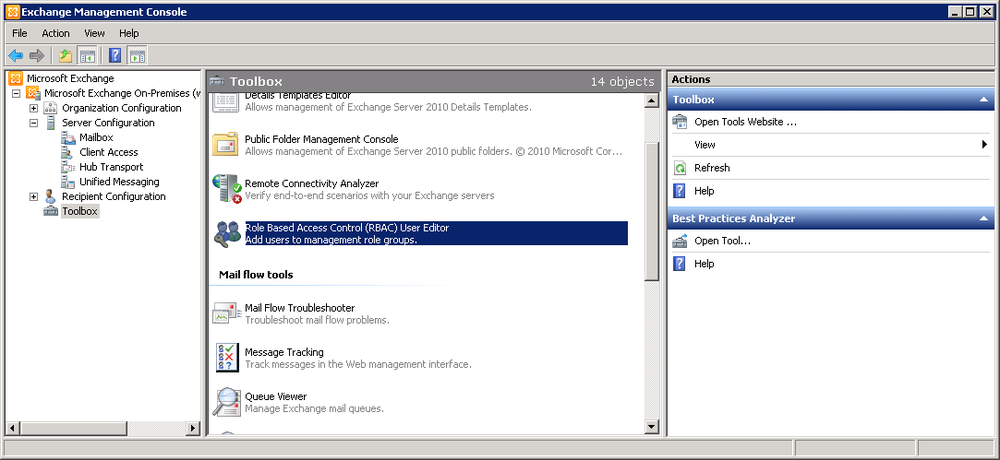
Task: Toggle the Show/Hide Action Pane toolbar icon
Action: point(136,56)
